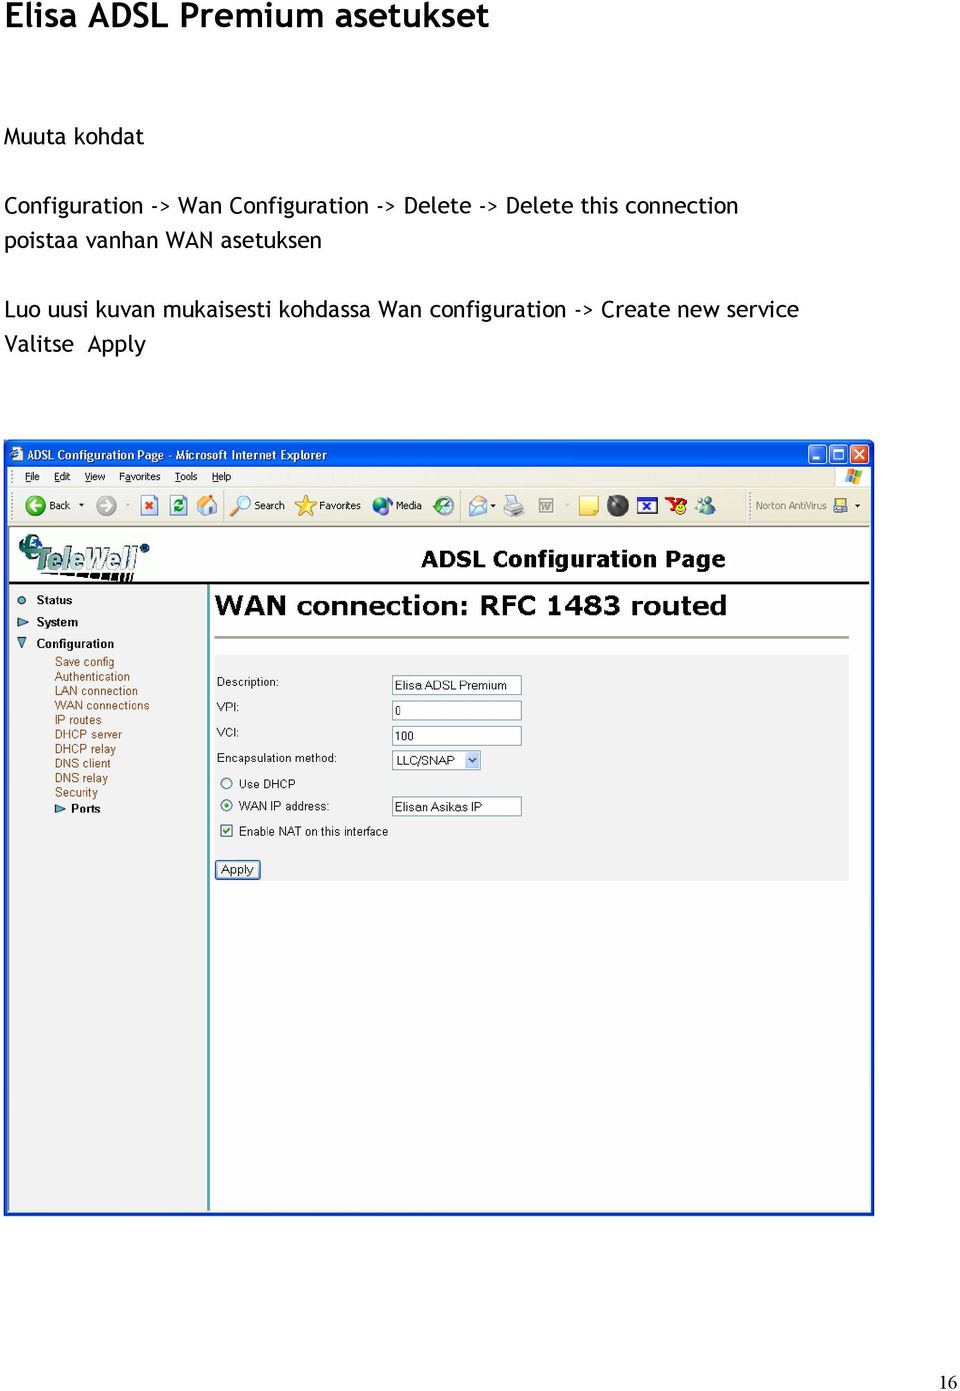Click the black round ball icon

pyautogui.click(x=618, y=506)
